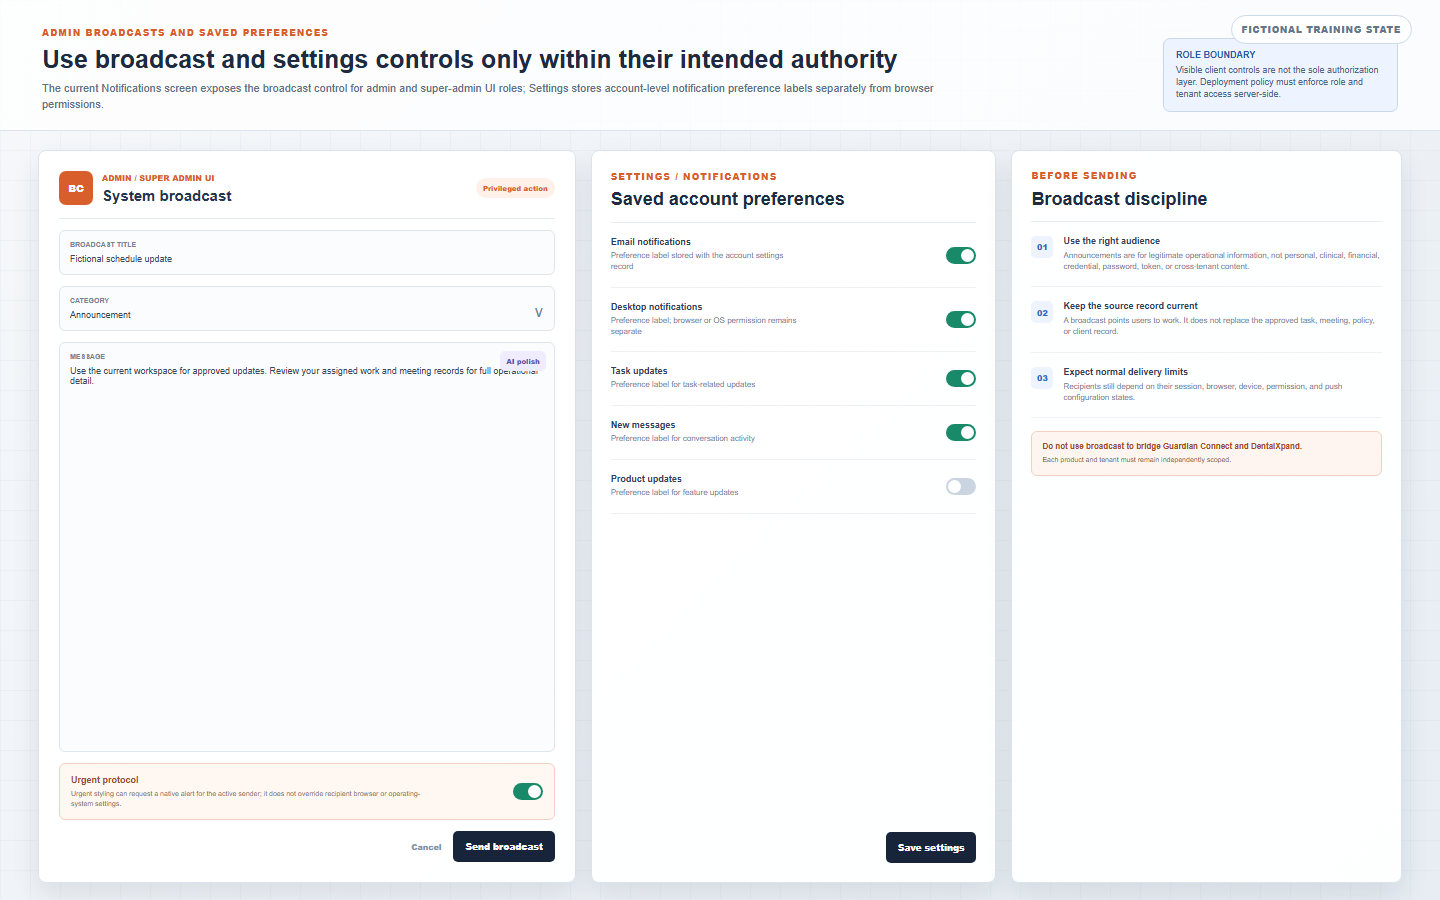Click the Send broadcast button
The image size is (1440, 900).
point(504,846)
